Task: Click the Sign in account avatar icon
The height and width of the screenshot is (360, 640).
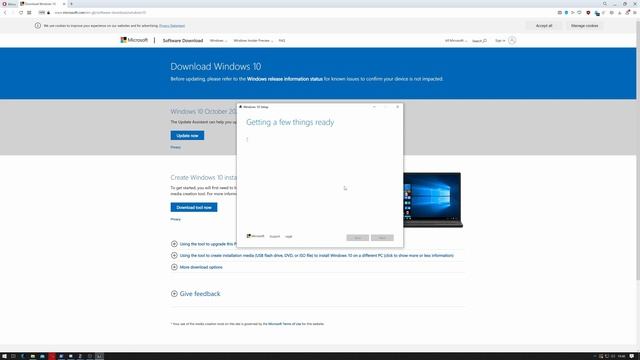Action: tap(512, 40)
